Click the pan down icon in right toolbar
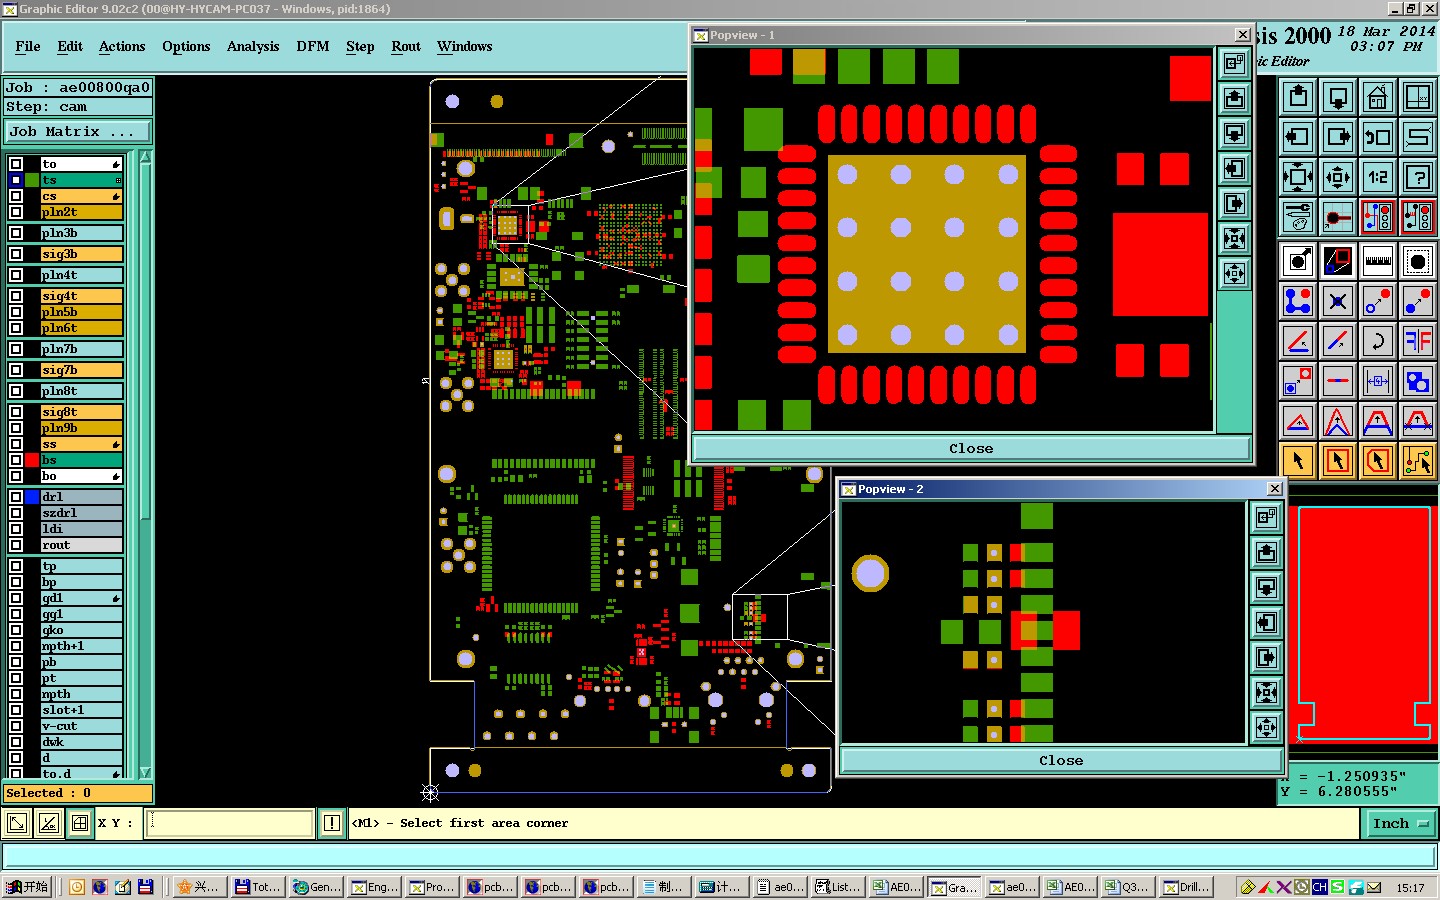1440x900 pixels. (1338, 97)
